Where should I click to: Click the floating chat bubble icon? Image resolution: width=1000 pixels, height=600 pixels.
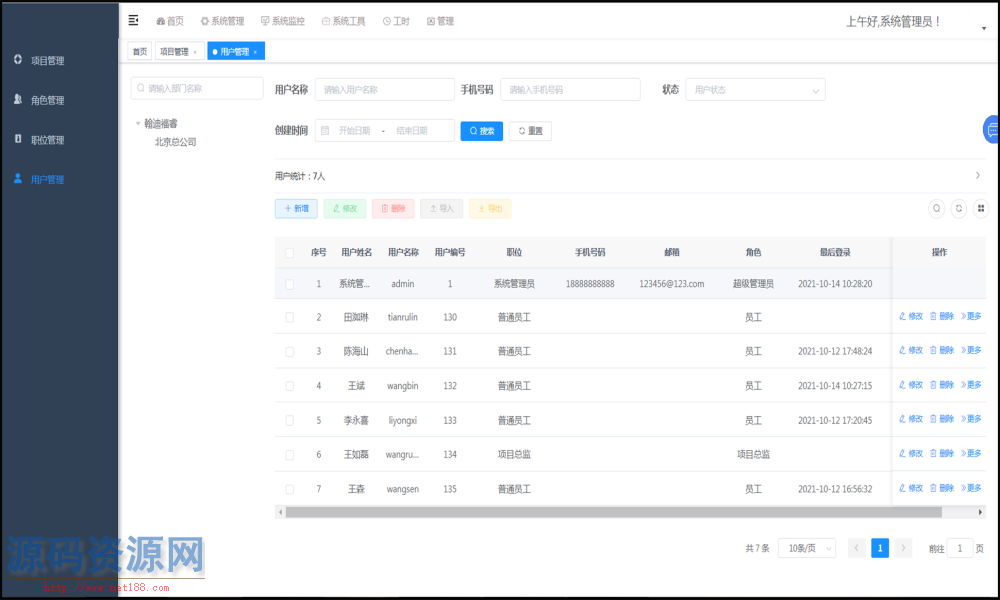pos(992,129)
